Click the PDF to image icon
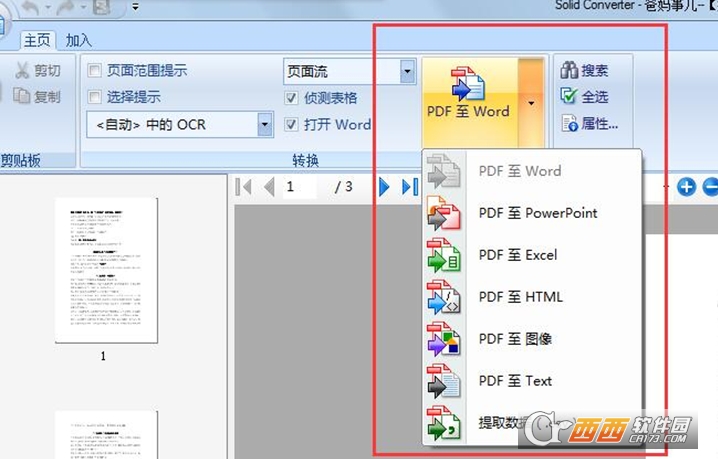Viewport: 718px width, 459px height. coord(443,339)
